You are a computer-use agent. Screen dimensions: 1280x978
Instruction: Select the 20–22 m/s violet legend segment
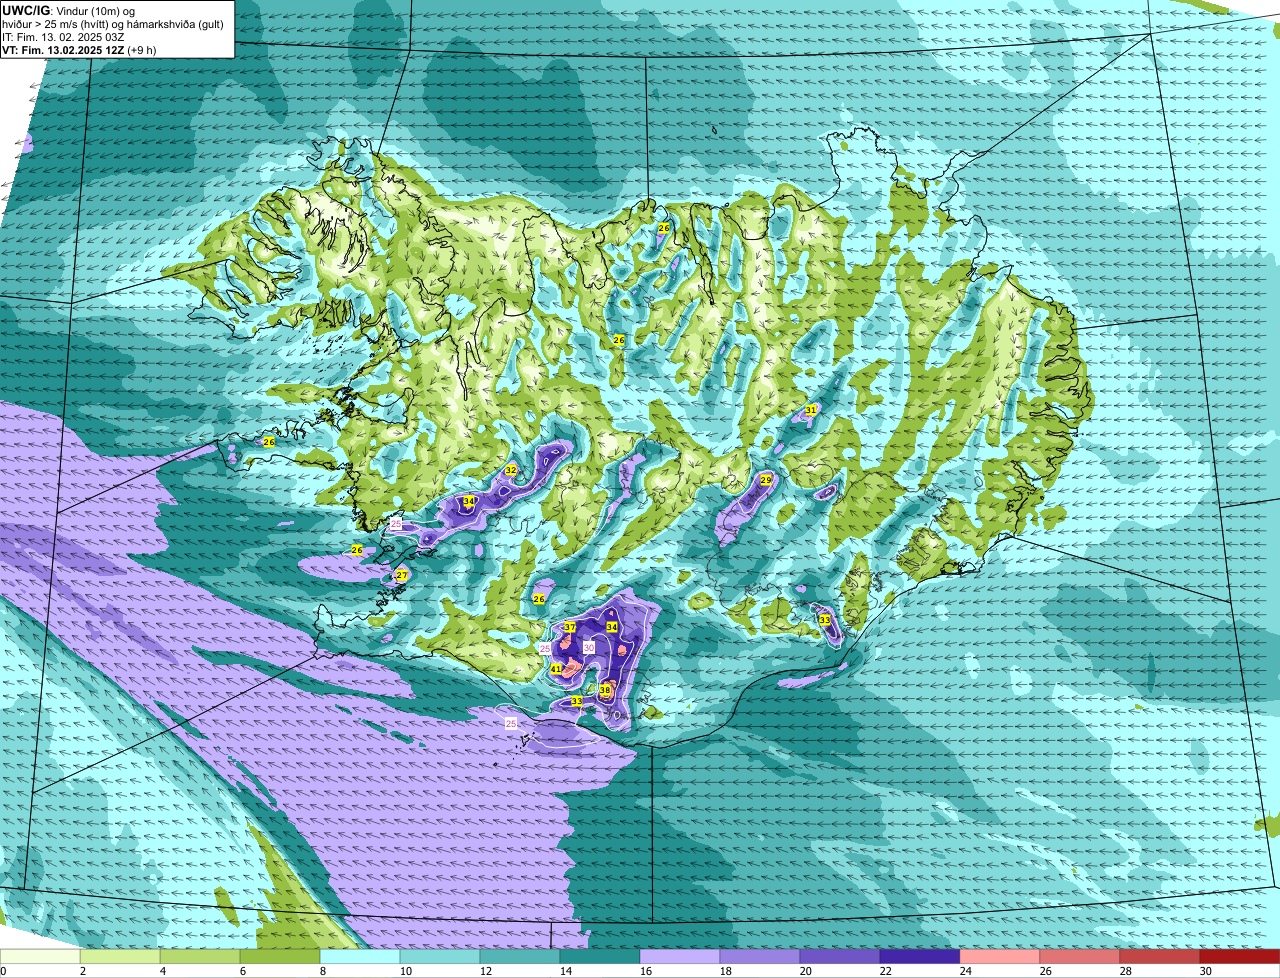(840, 956)
